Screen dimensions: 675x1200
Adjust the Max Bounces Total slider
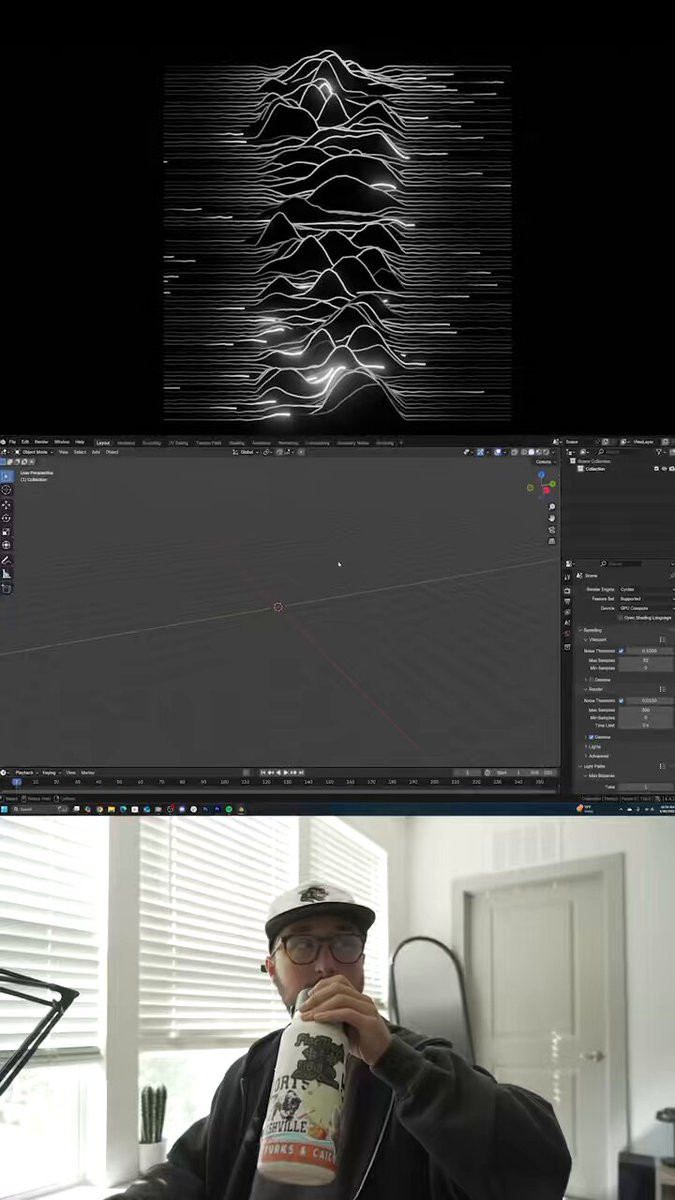646,787
